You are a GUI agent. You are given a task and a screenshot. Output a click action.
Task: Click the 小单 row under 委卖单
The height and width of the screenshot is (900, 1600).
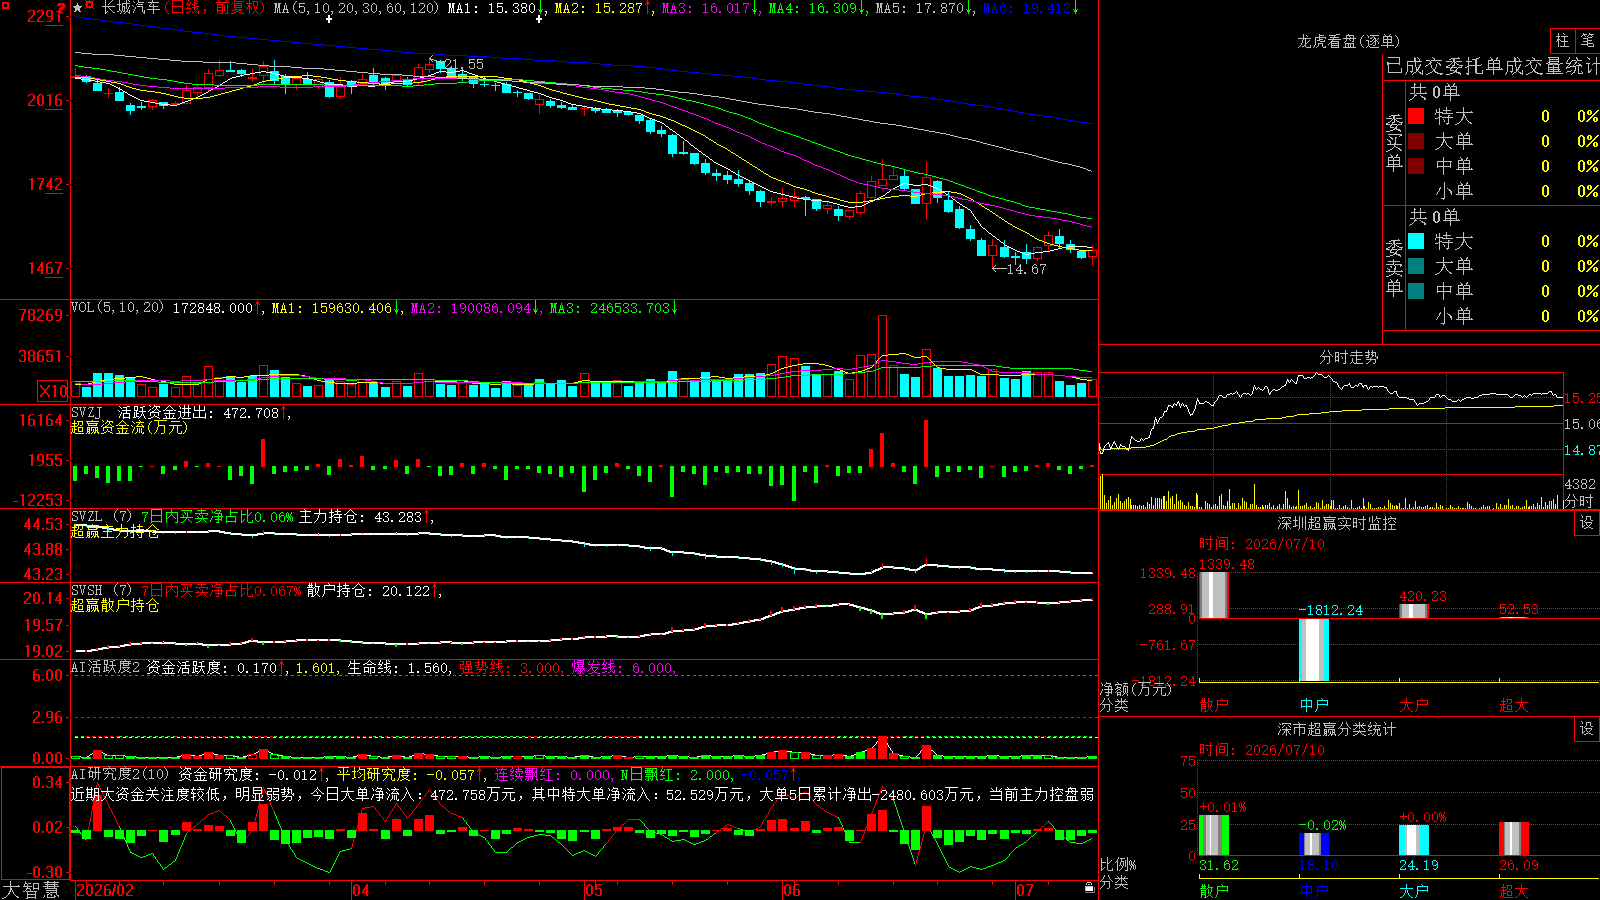pos(1503,316)
